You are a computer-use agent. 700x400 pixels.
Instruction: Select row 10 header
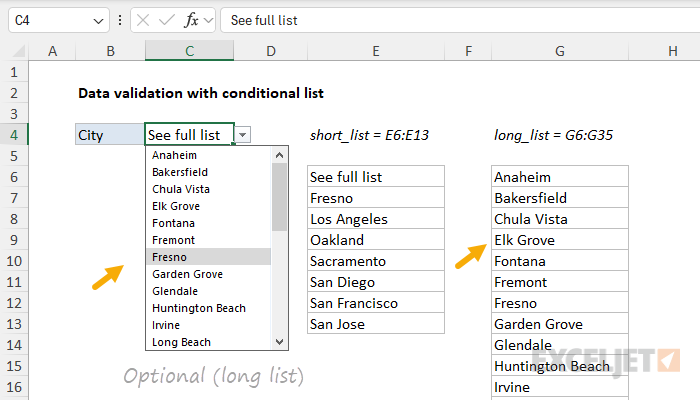click(14, 261)
